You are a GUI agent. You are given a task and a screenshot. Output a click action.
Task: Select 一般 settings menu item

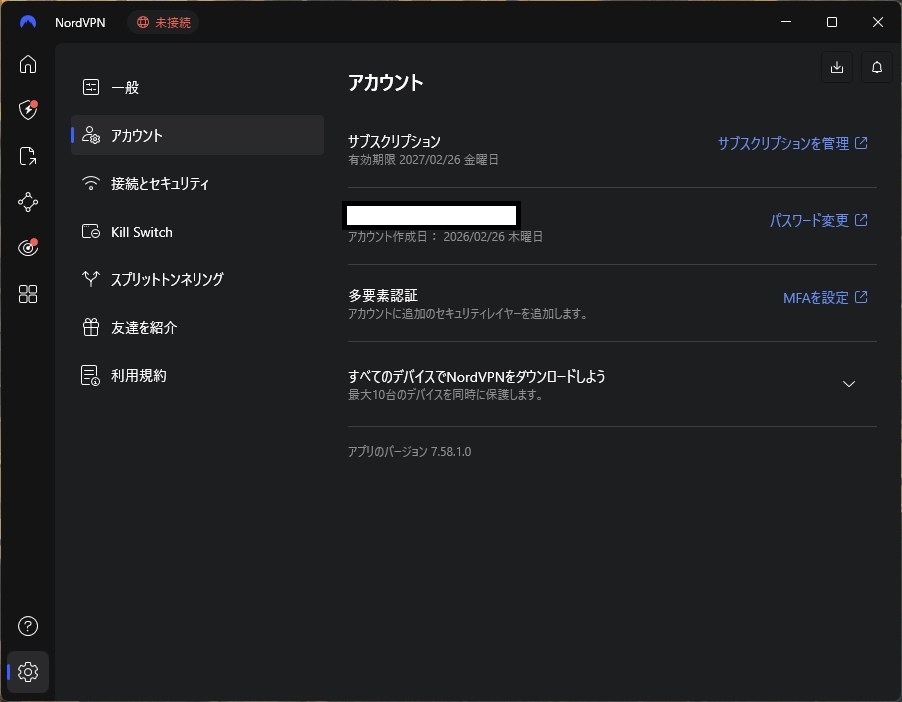coord(125,88)
